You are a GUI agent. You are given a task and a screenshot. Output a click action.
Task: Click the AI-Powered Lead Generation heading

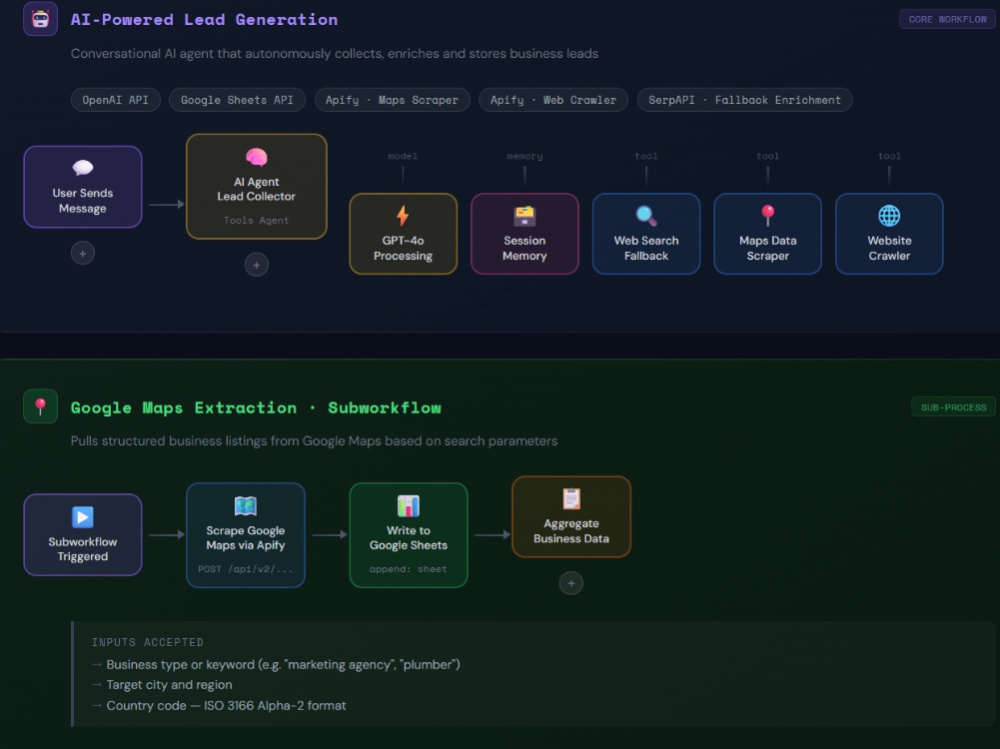204,20
